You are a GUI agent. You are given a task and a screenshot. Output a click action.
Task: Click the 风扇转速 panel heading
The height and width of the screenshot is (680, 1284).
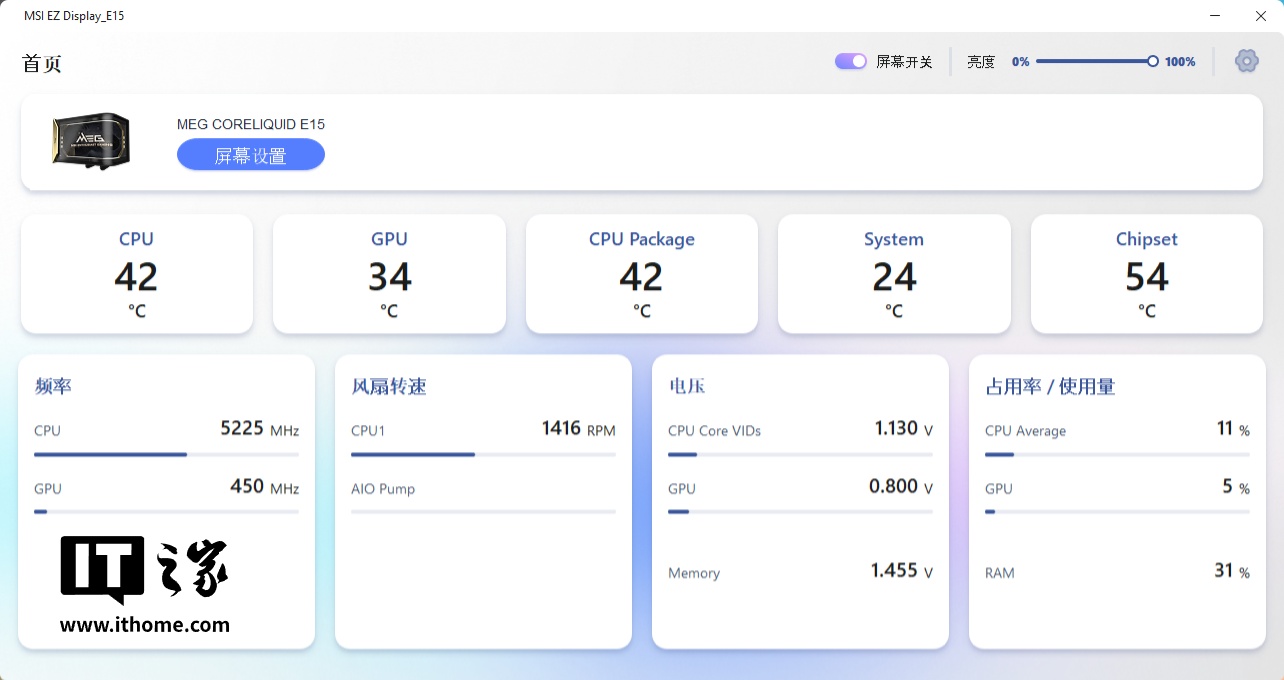[389, 386]
